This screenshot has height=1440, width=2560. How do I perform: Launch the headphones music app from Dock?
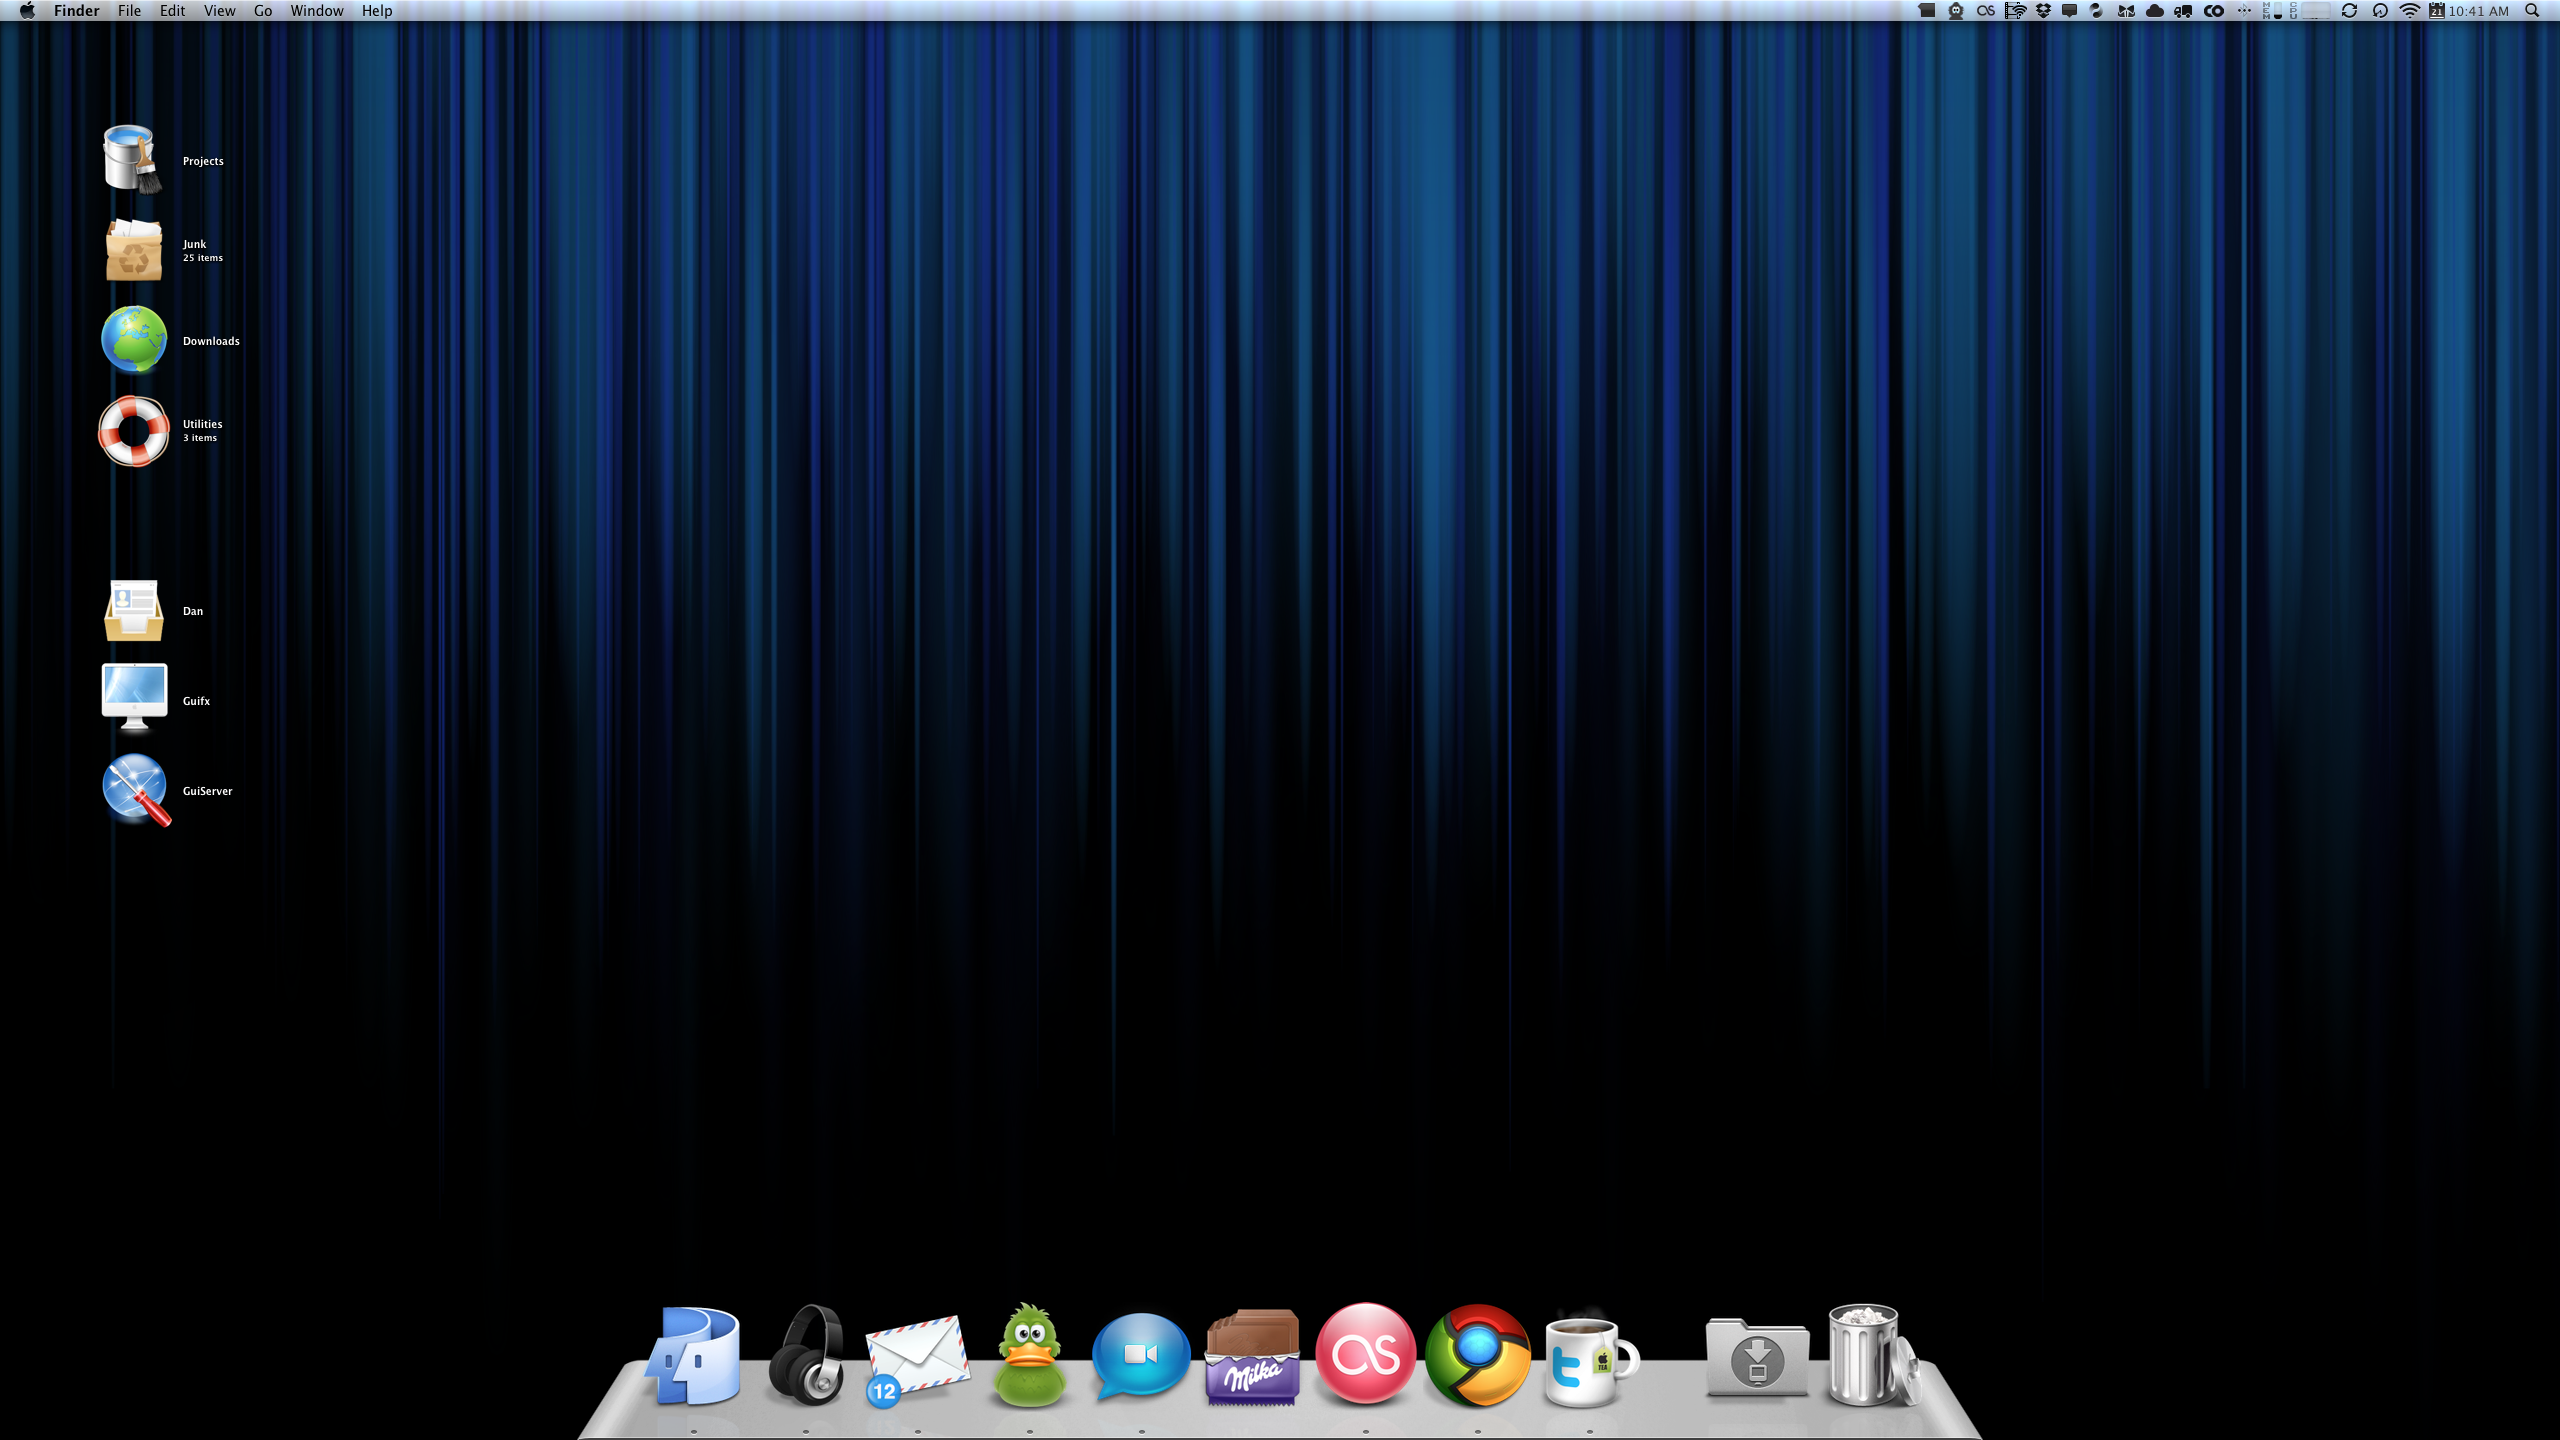pos(806,1356)
